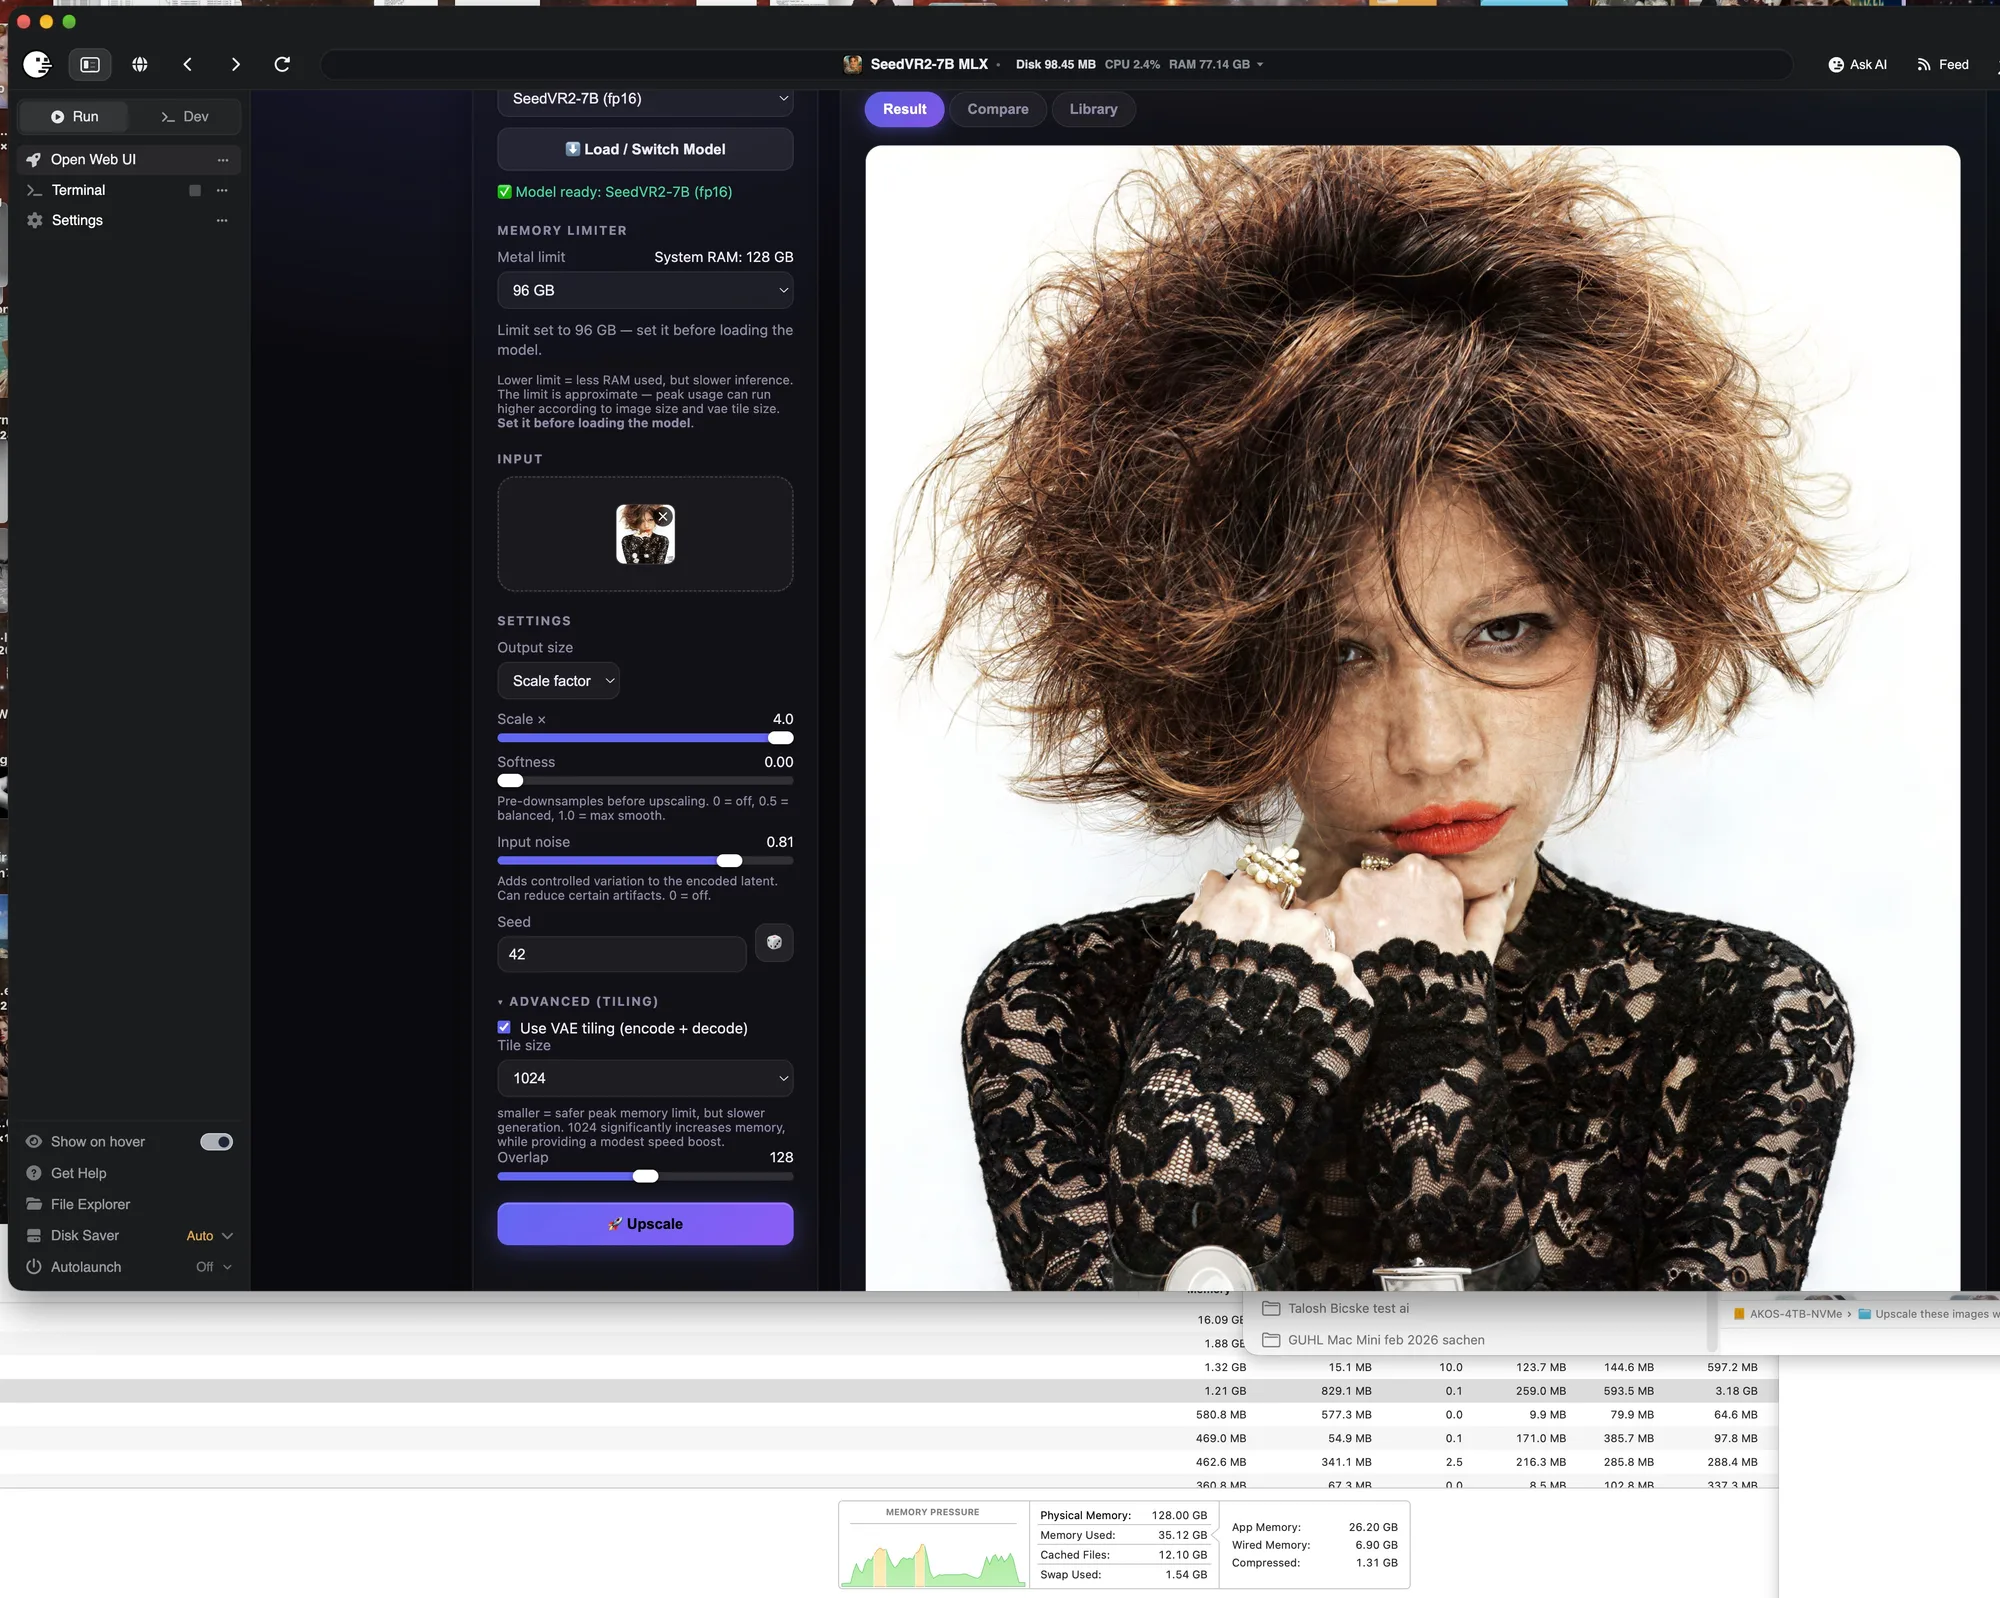Click Load / Switch Model button
Image resolution: width=2000 pixels, height=1598 pixels.
645,149
